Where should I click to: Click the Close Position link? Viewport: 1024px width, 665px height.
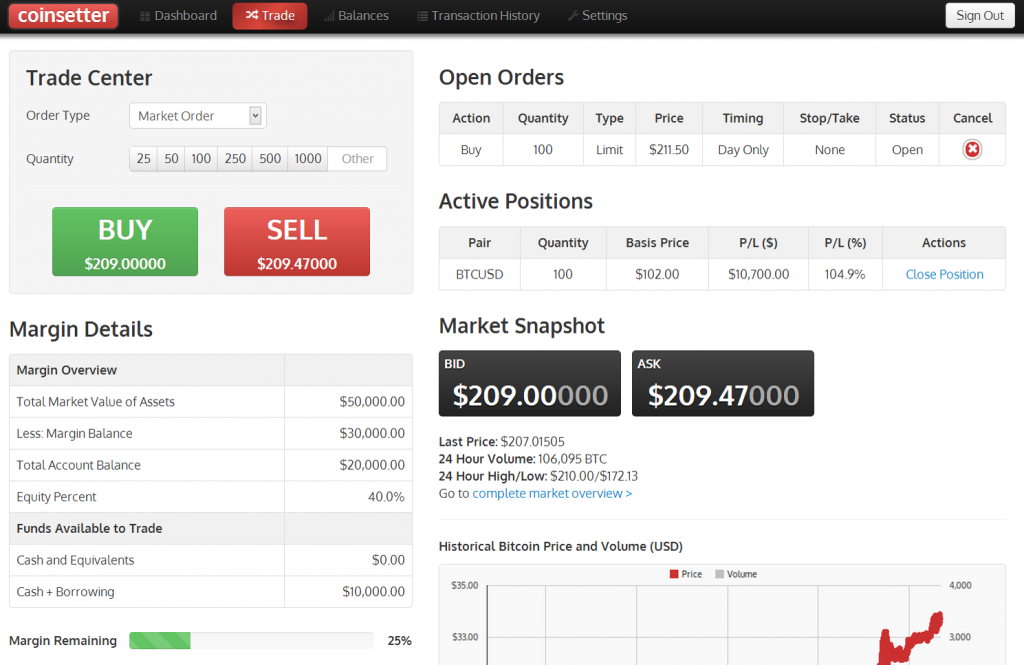coord(944,274)
